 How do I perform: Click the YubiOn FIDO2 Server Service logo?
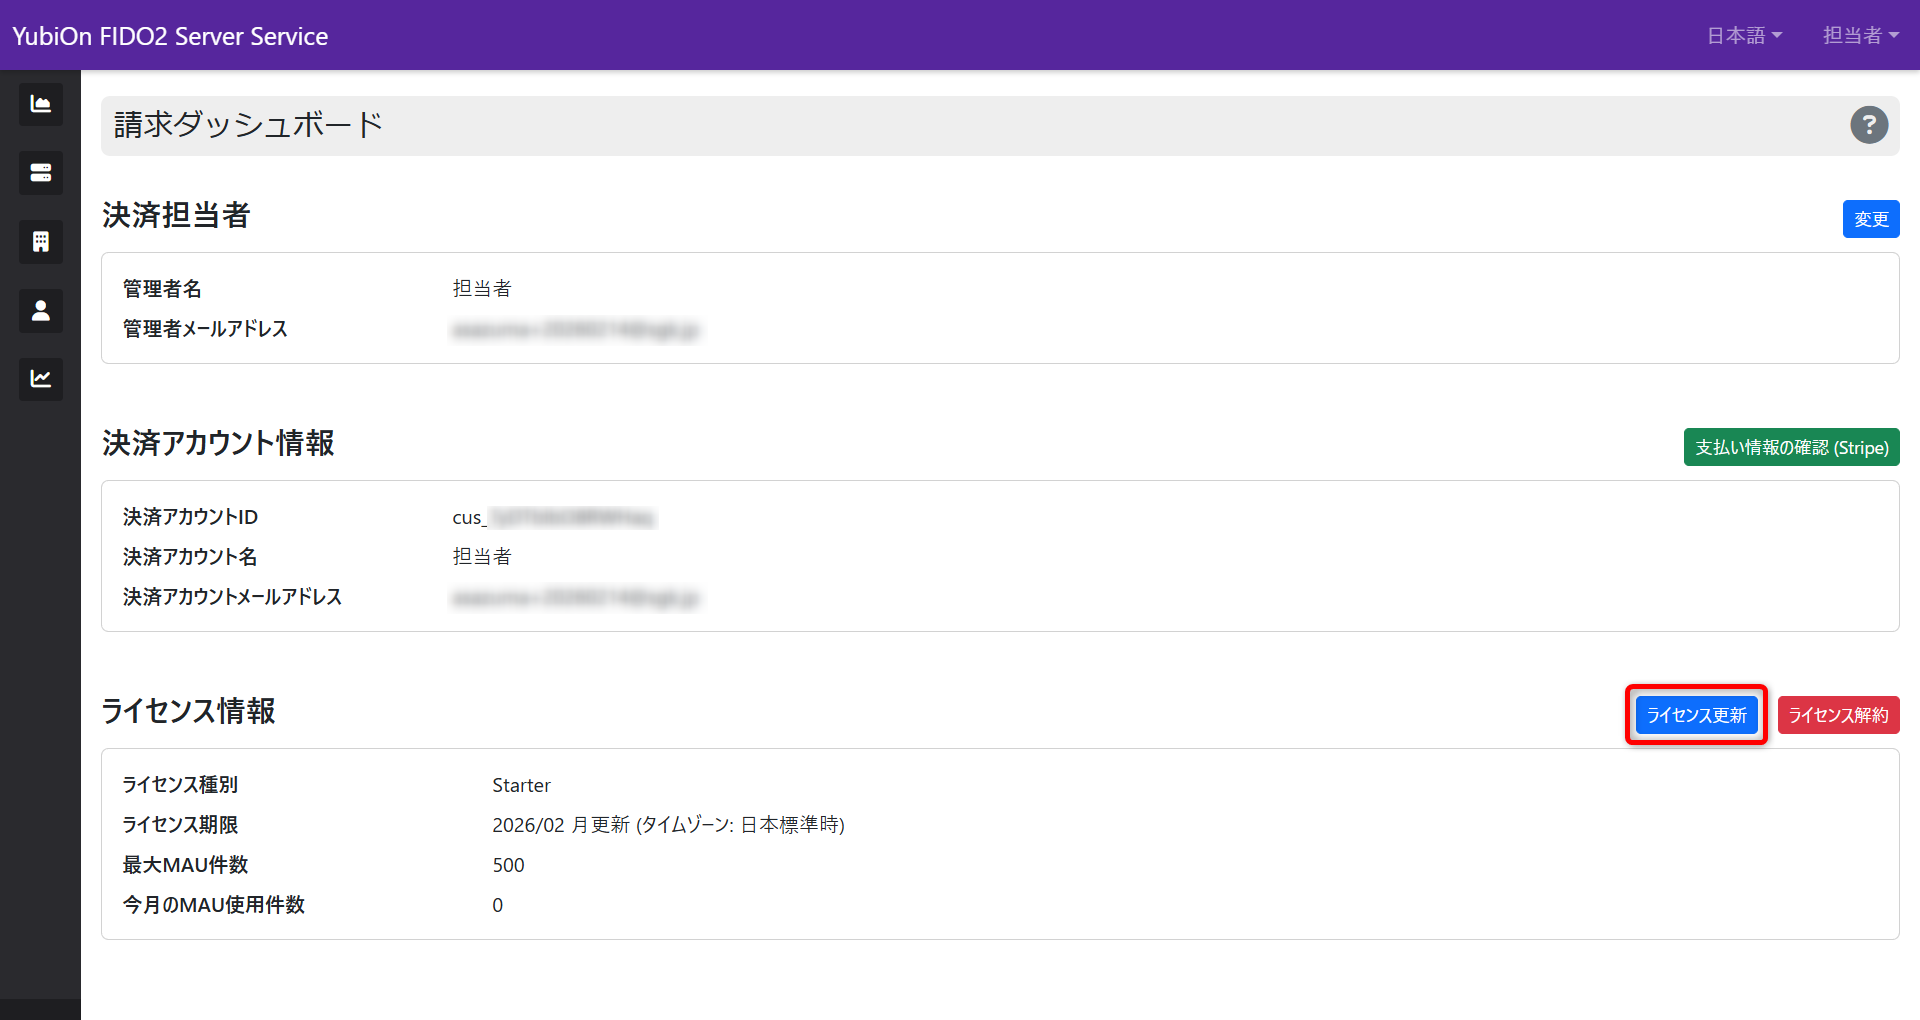coord(169,35)
